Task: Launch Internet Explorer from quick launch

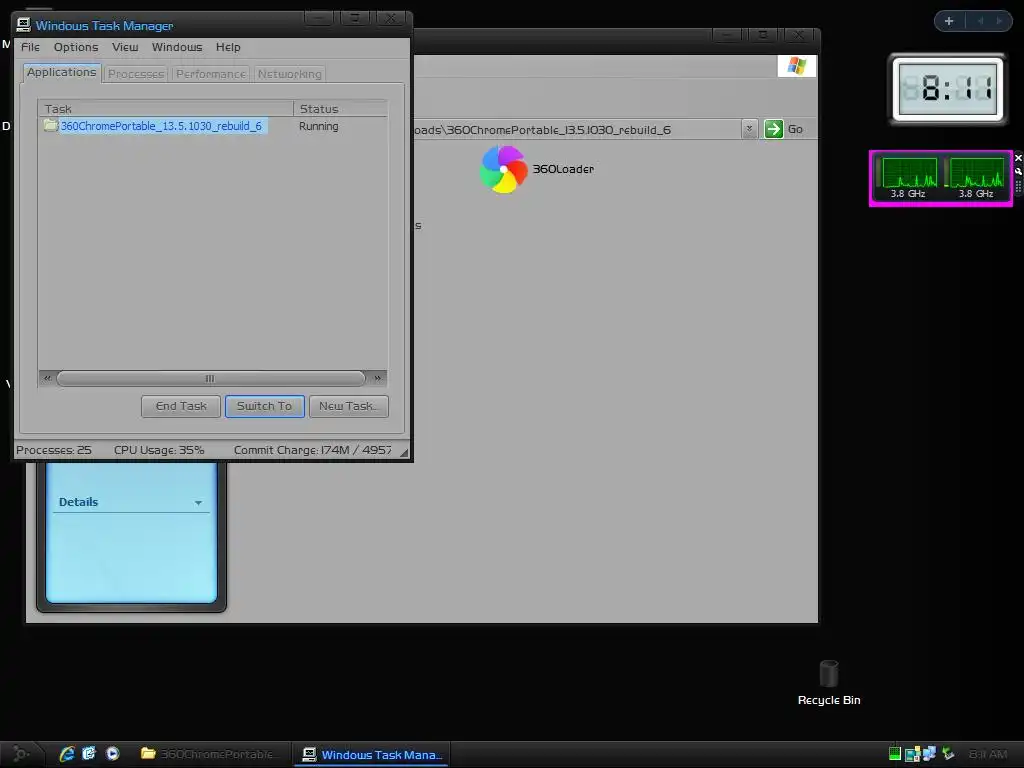Action: tap(67, 754)
